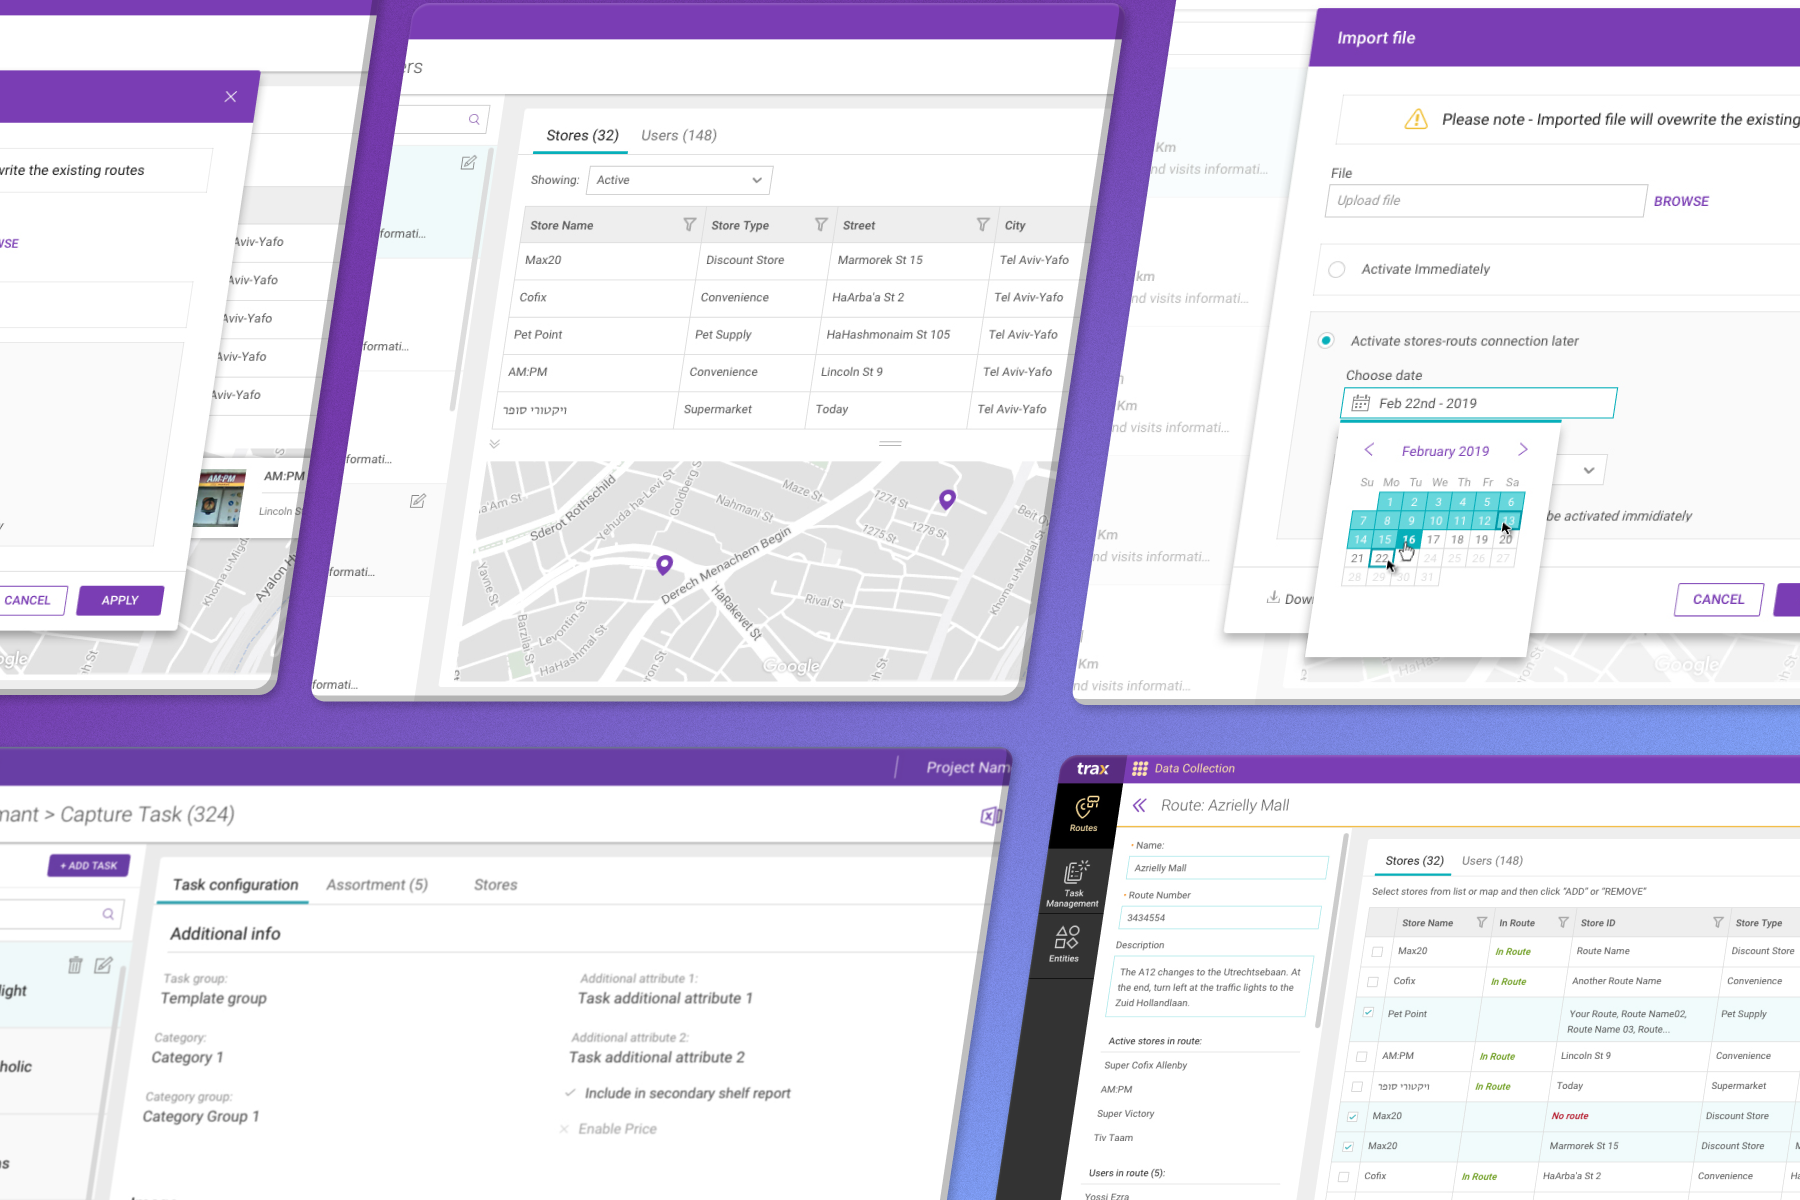Click the + ADD TASK button
Screen dimensions: 1800x1200
[89, 865]
